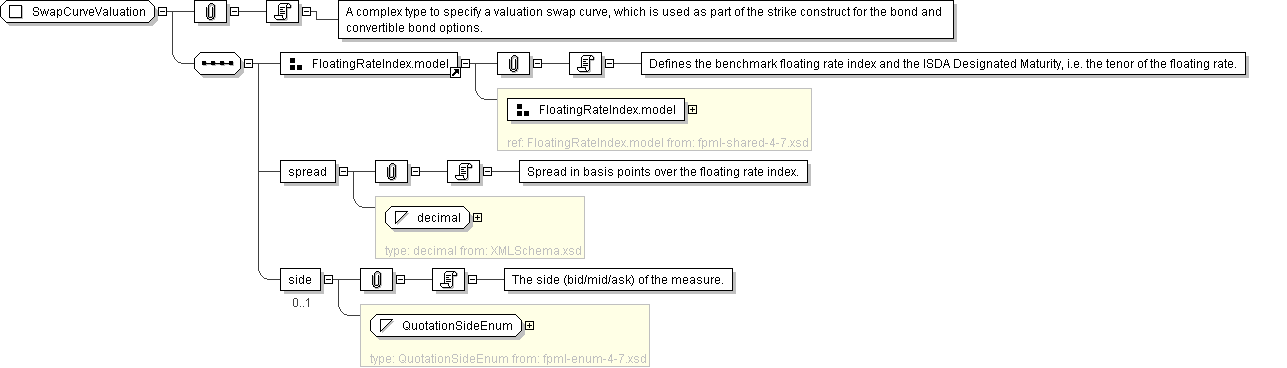The image size is (1287, 368).
Task: Collapse the sequence compositor branch
Action: pos(246,63)
